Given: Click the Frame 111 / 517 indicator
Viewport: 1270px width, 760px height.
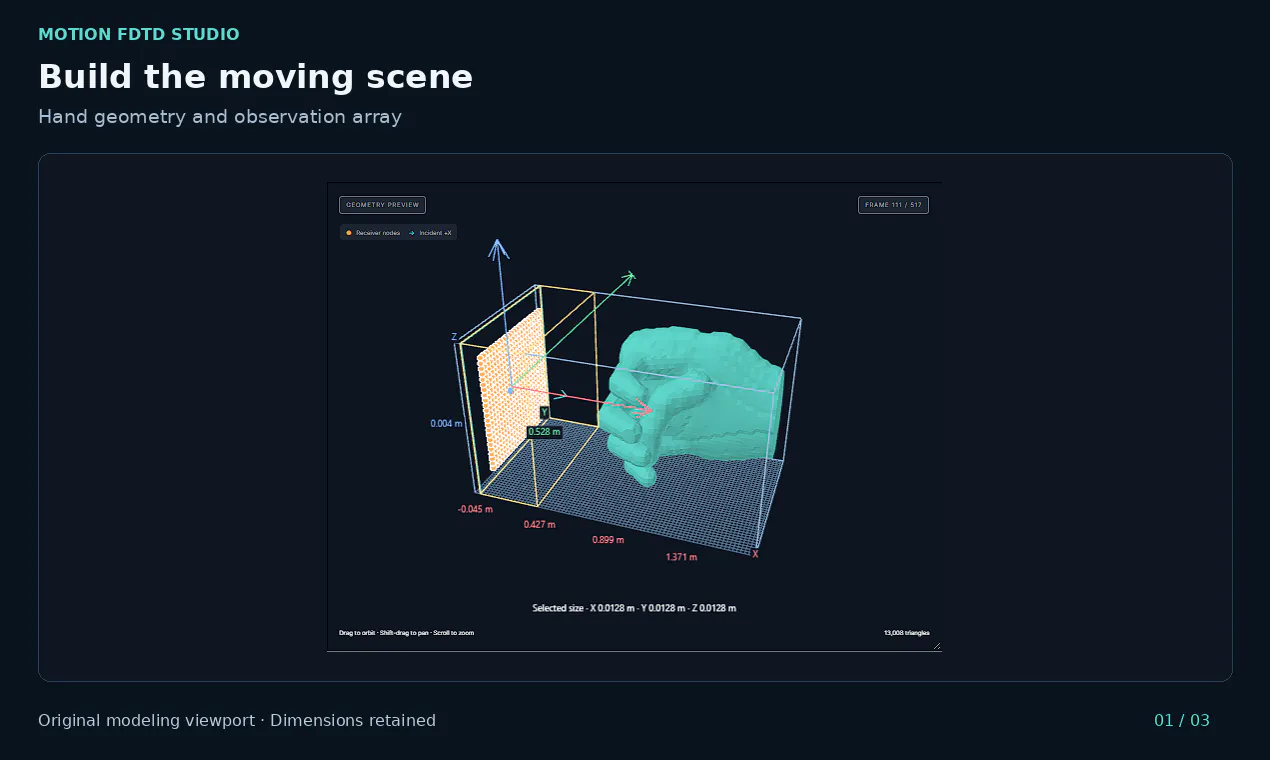Looking at the screenshot, I should click(x=893, y=205).
